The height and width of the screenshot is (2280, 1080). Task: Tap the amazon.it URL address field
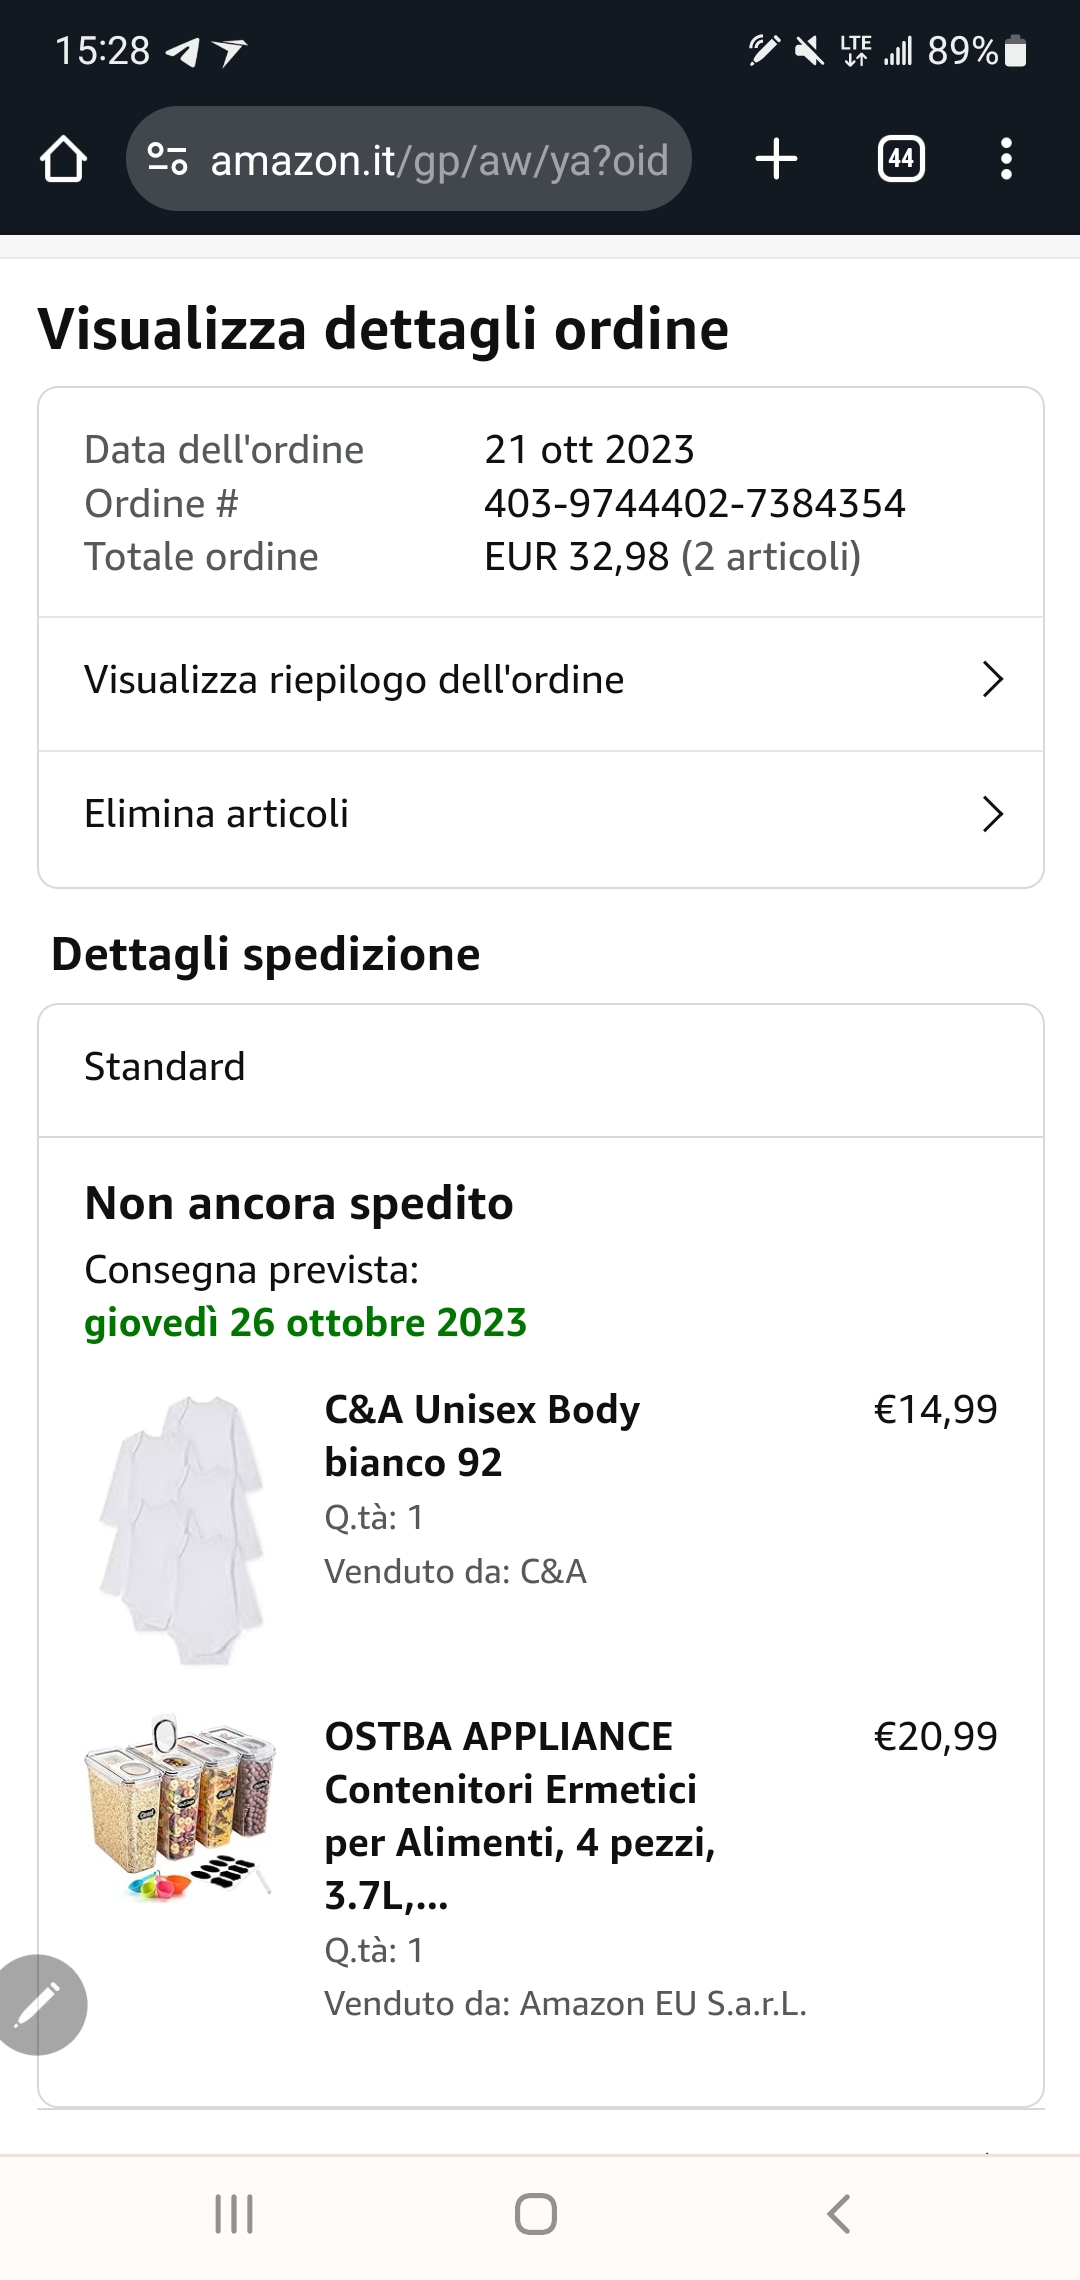440,159
